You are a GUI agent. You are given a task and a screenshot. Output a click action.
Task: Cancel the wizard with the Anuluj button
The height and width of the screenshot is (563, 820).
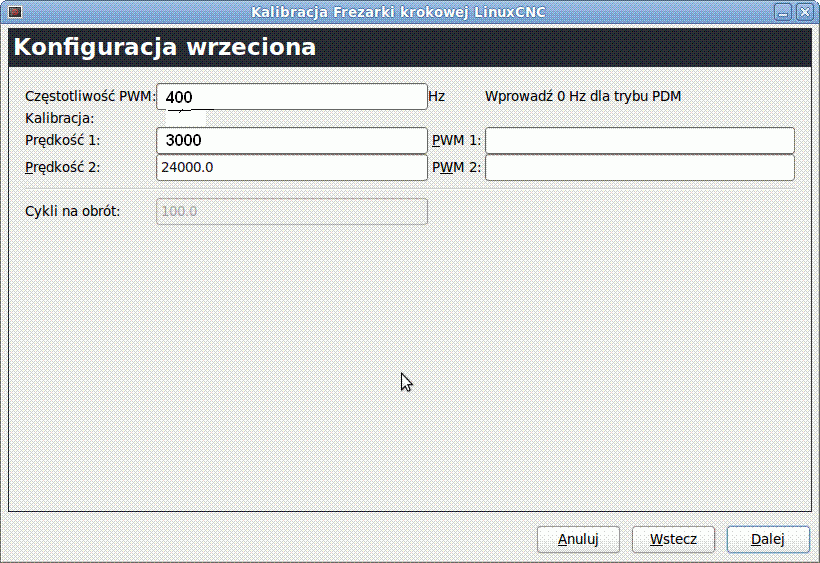click(578, 539)
